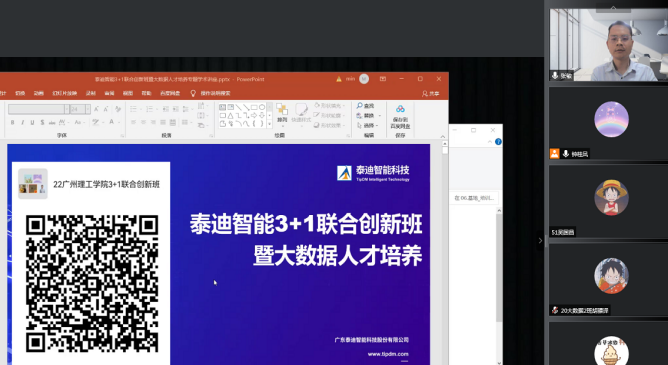Toggle bold formatting in the font group
668x365 pixels.
(x=12, y=123)
